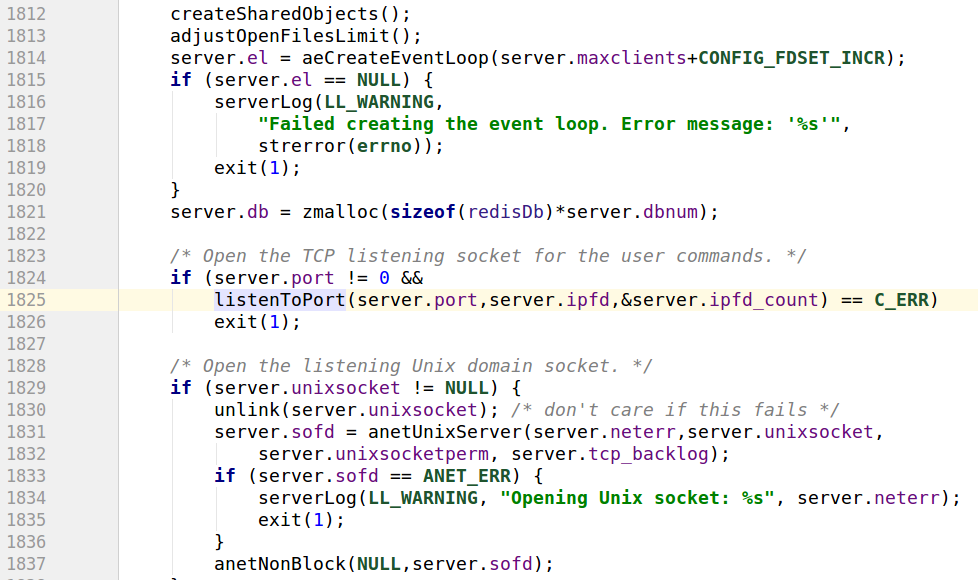Click the Unix domain socket comment
978x580 pixels.
(412, 366)
